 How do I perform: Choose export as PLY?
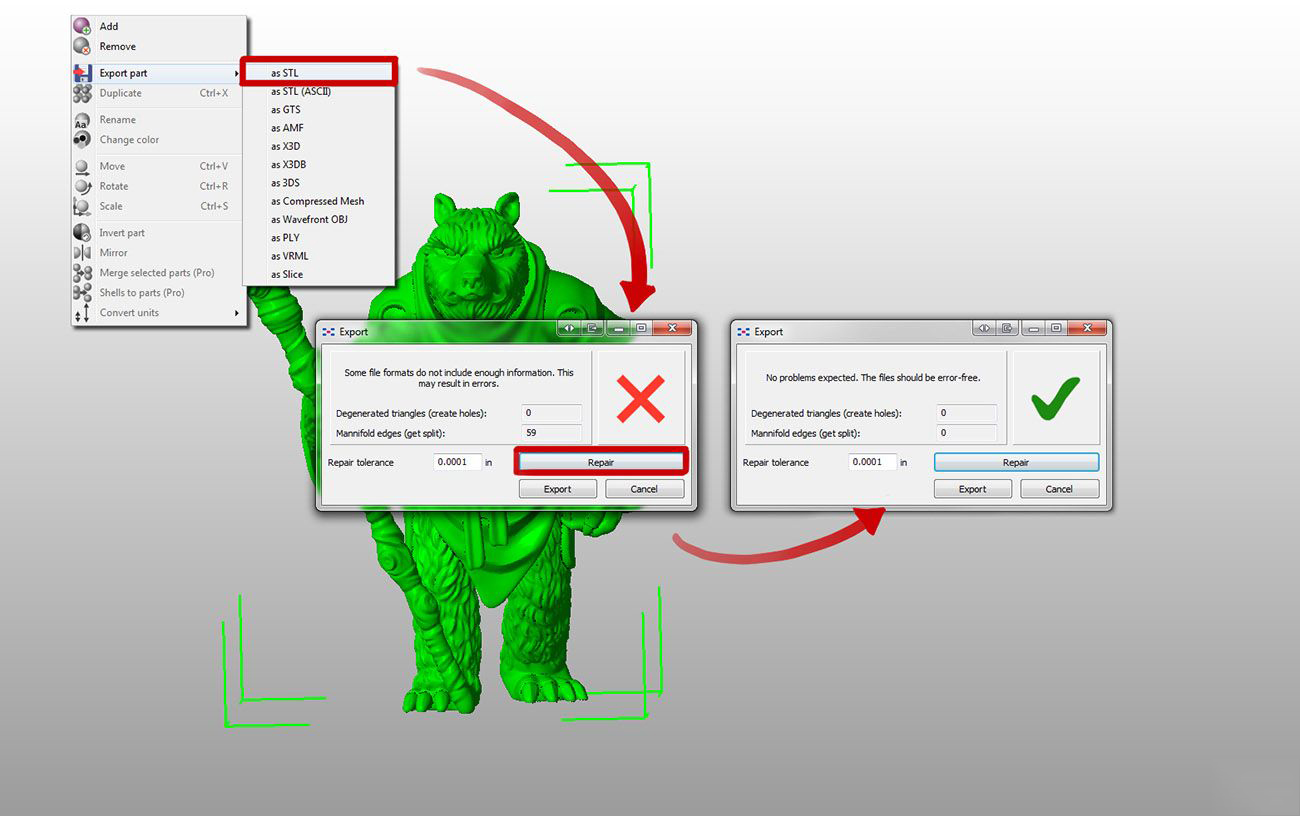point(320,238)
